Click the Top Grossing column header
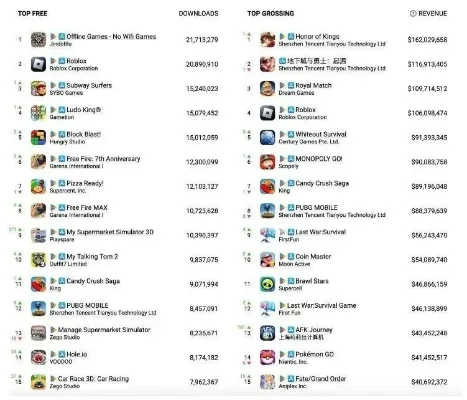This screenshot has width=467, height=400. [x=271, y=13]
